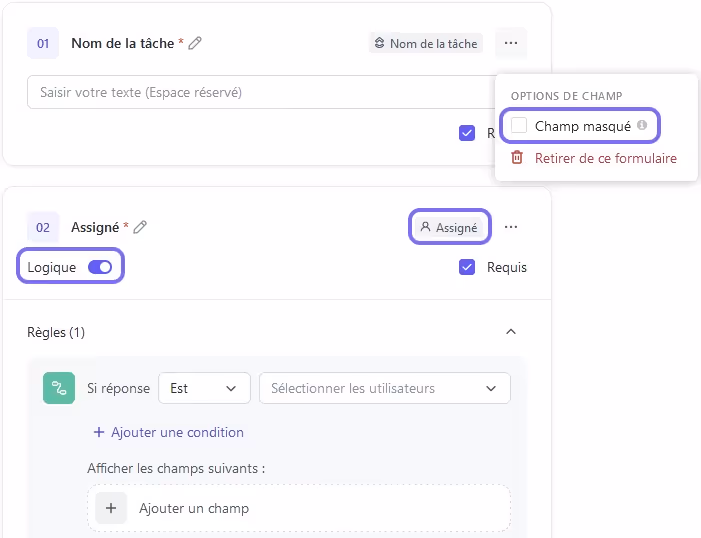
Task: Open Sélectionner les utilisateurs dropdown
Action: pos(384,388)
